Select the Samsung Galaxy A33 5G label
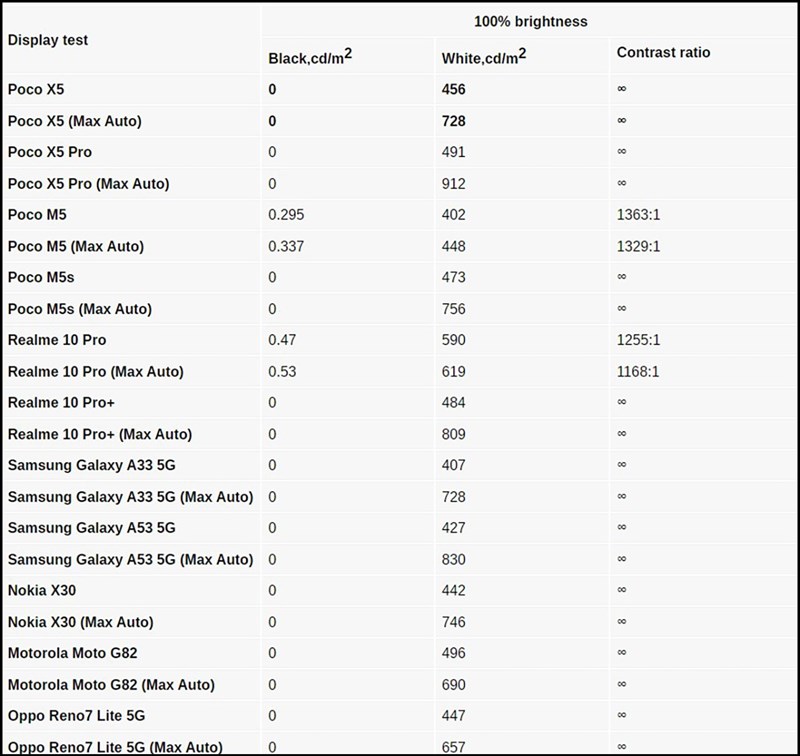Image resolution: width=800 pixels, height=756 pixels. pos(92,465)
